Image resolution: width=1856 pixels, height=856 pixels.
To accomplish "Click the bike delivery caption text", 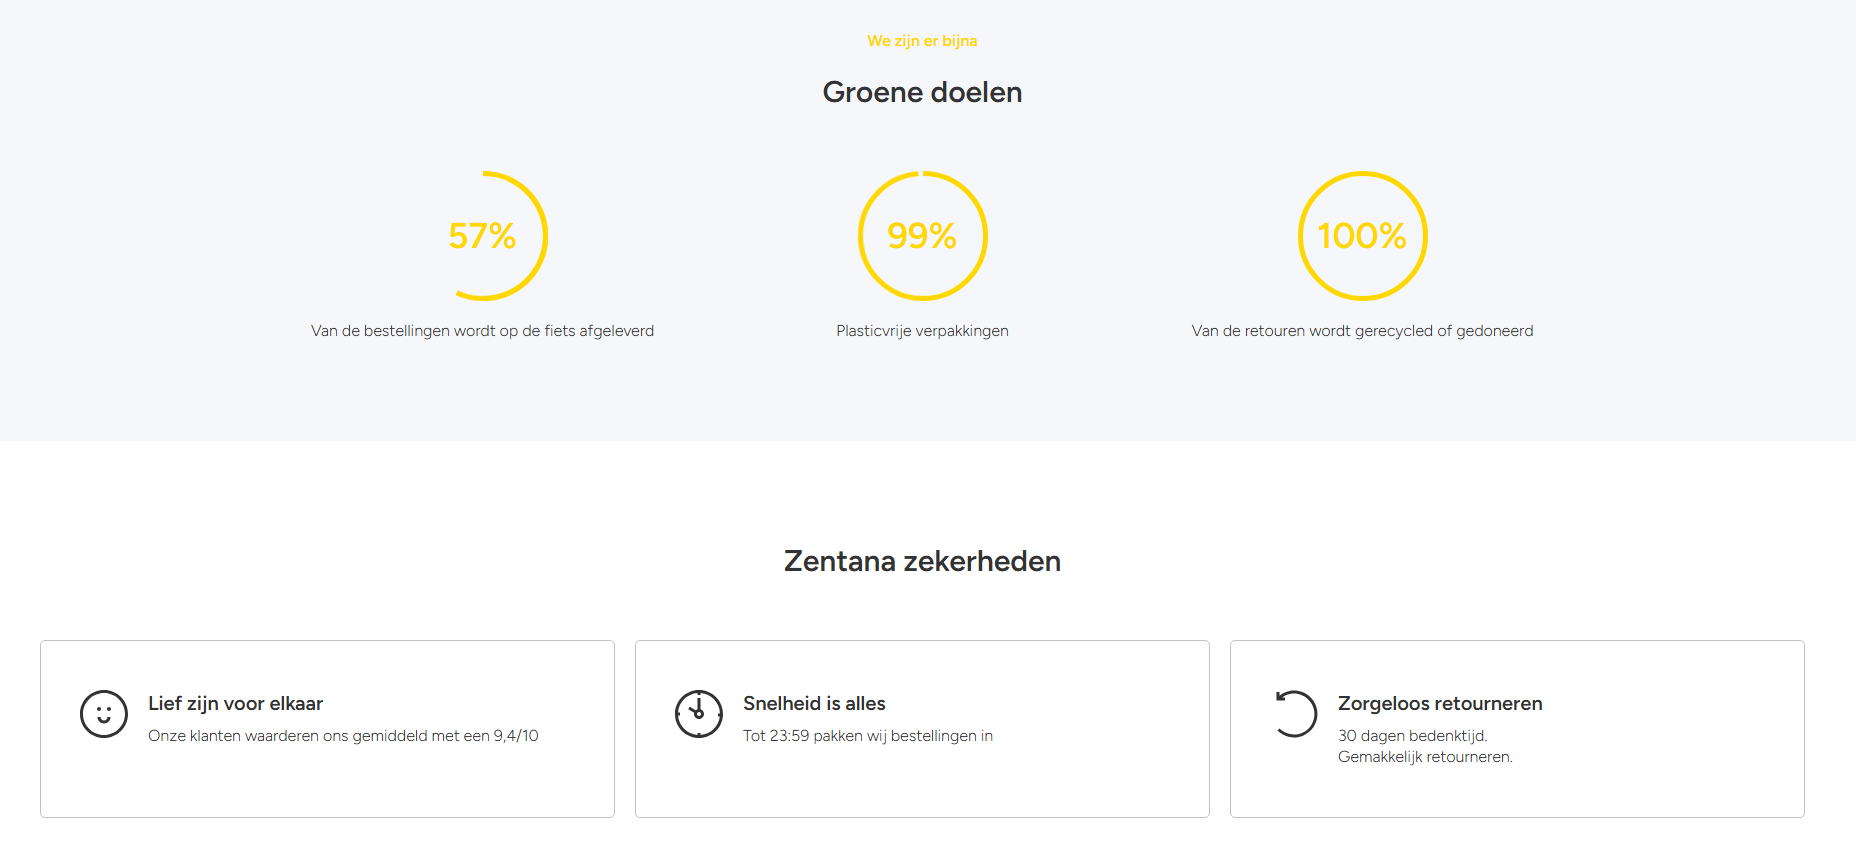I will (x=482, y=331).
